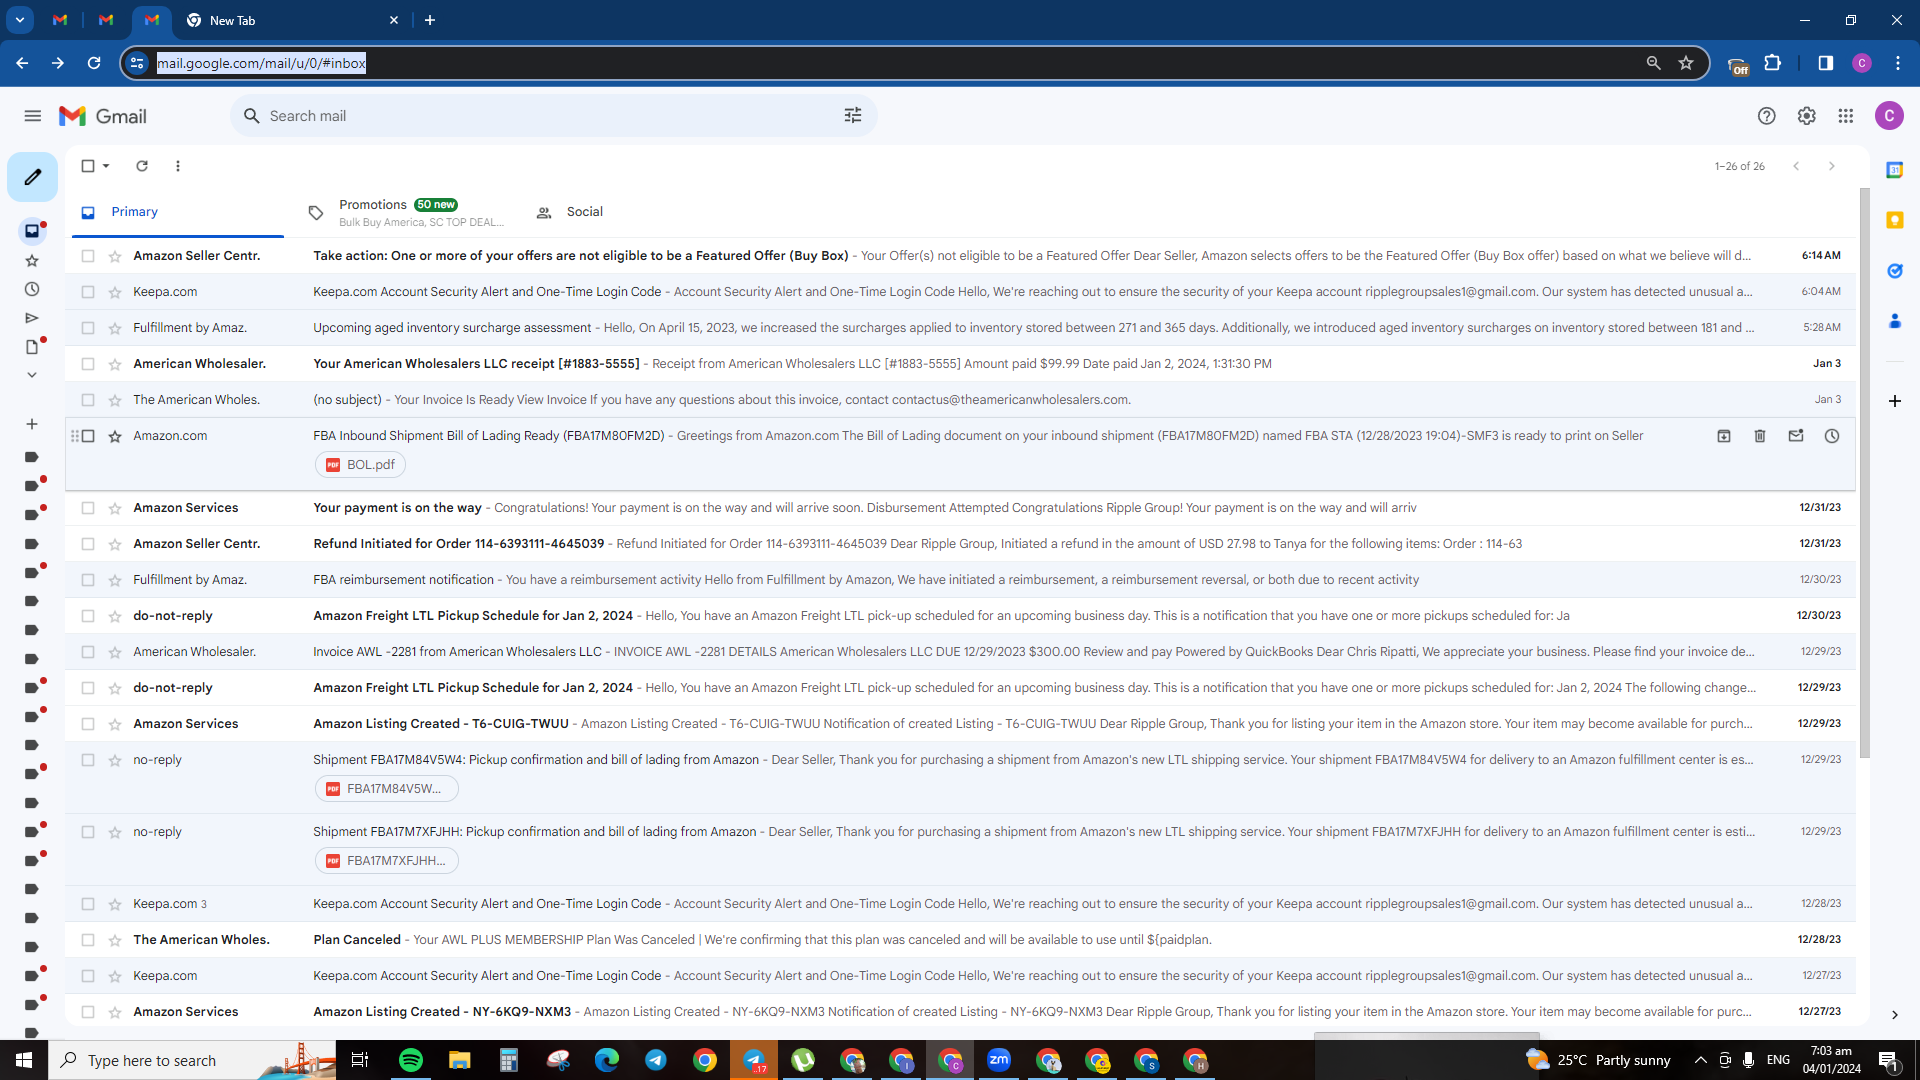This screenshot has width=1920, height=1080.
Task: Switch to the New Tab browser tab
Action: 290,20
